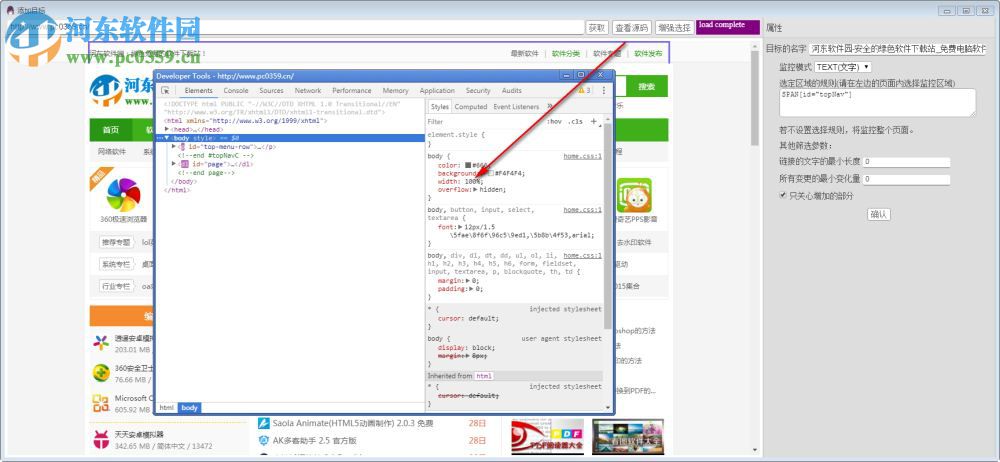
Task: Collapse the body element node
Action: [x=167, y=138]
